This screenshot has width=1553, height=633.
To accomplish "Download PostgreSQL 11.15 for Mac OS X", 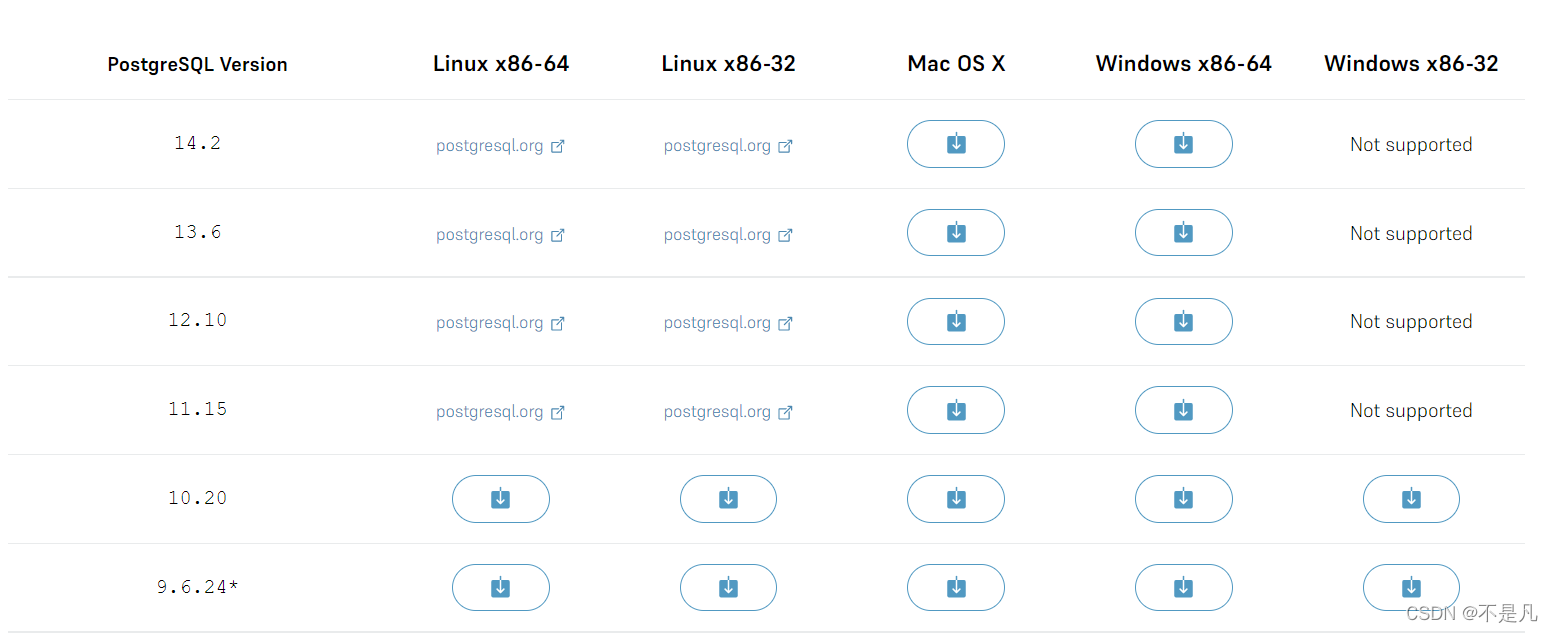I will coord(955,410).
